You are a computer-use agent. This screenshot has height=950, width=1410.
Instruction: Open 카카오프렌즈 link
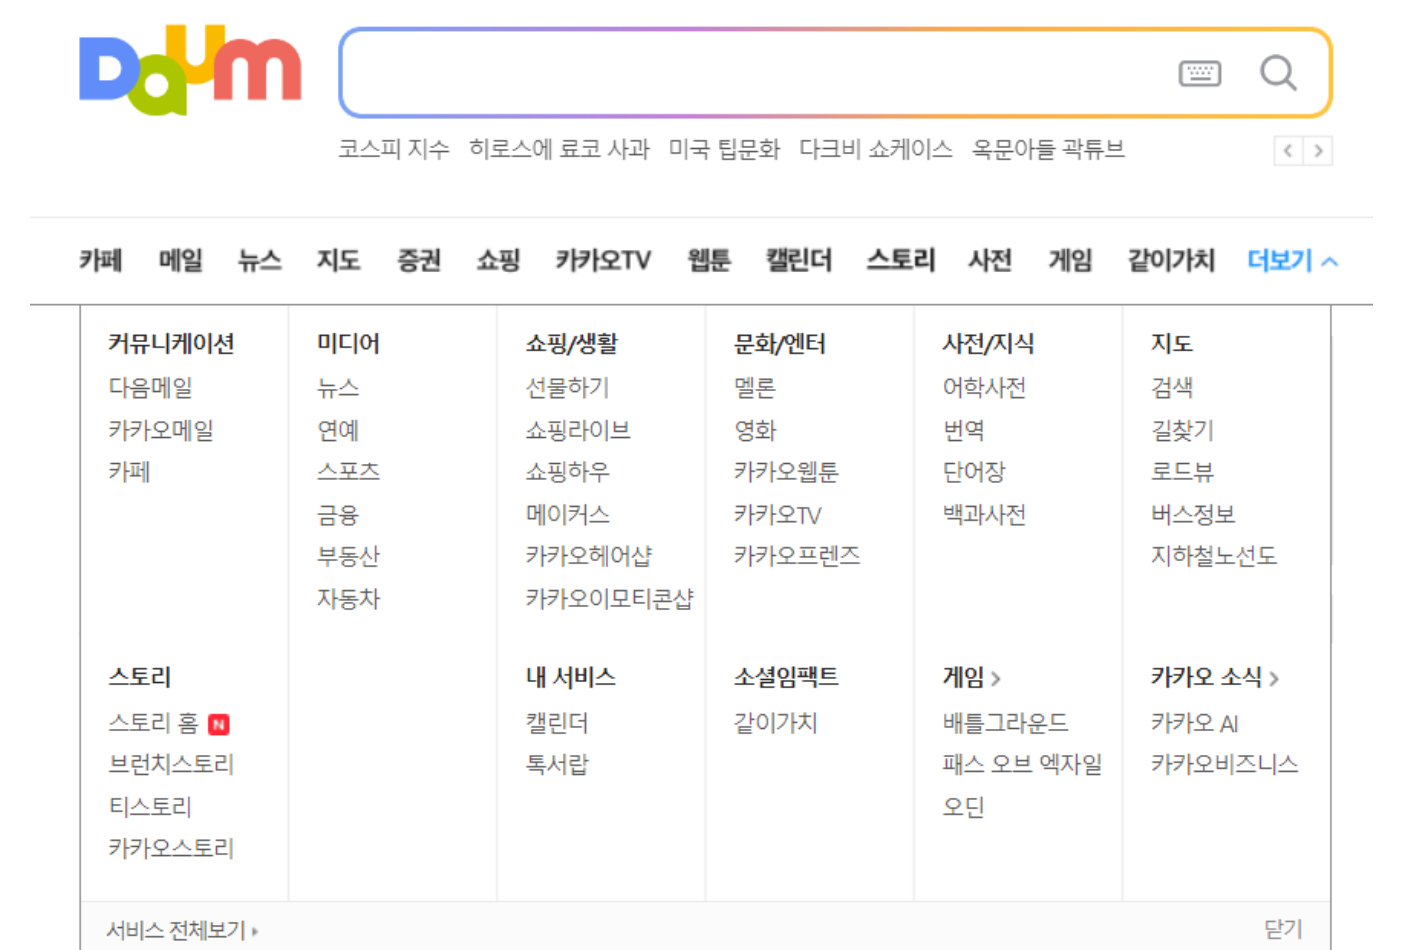(x=797, y=556)
